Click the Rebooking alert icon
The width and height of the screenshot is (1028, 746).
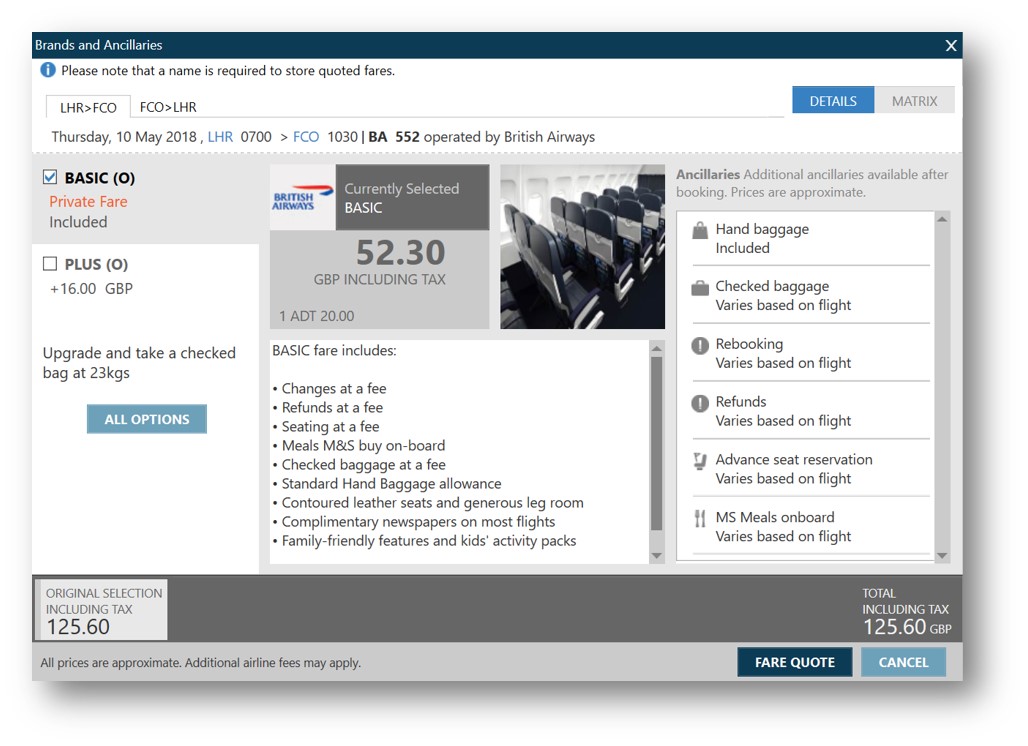point(700,345)
